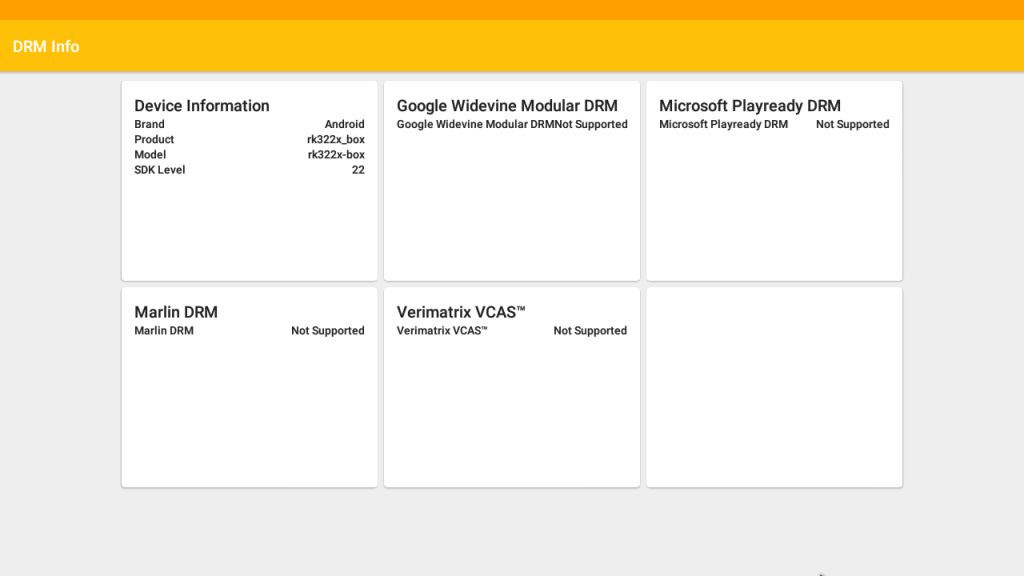Click the Microsoft Playready DRM row label
The height and width of the screenshot is (576, 1024).
click(x=724, y=124)
